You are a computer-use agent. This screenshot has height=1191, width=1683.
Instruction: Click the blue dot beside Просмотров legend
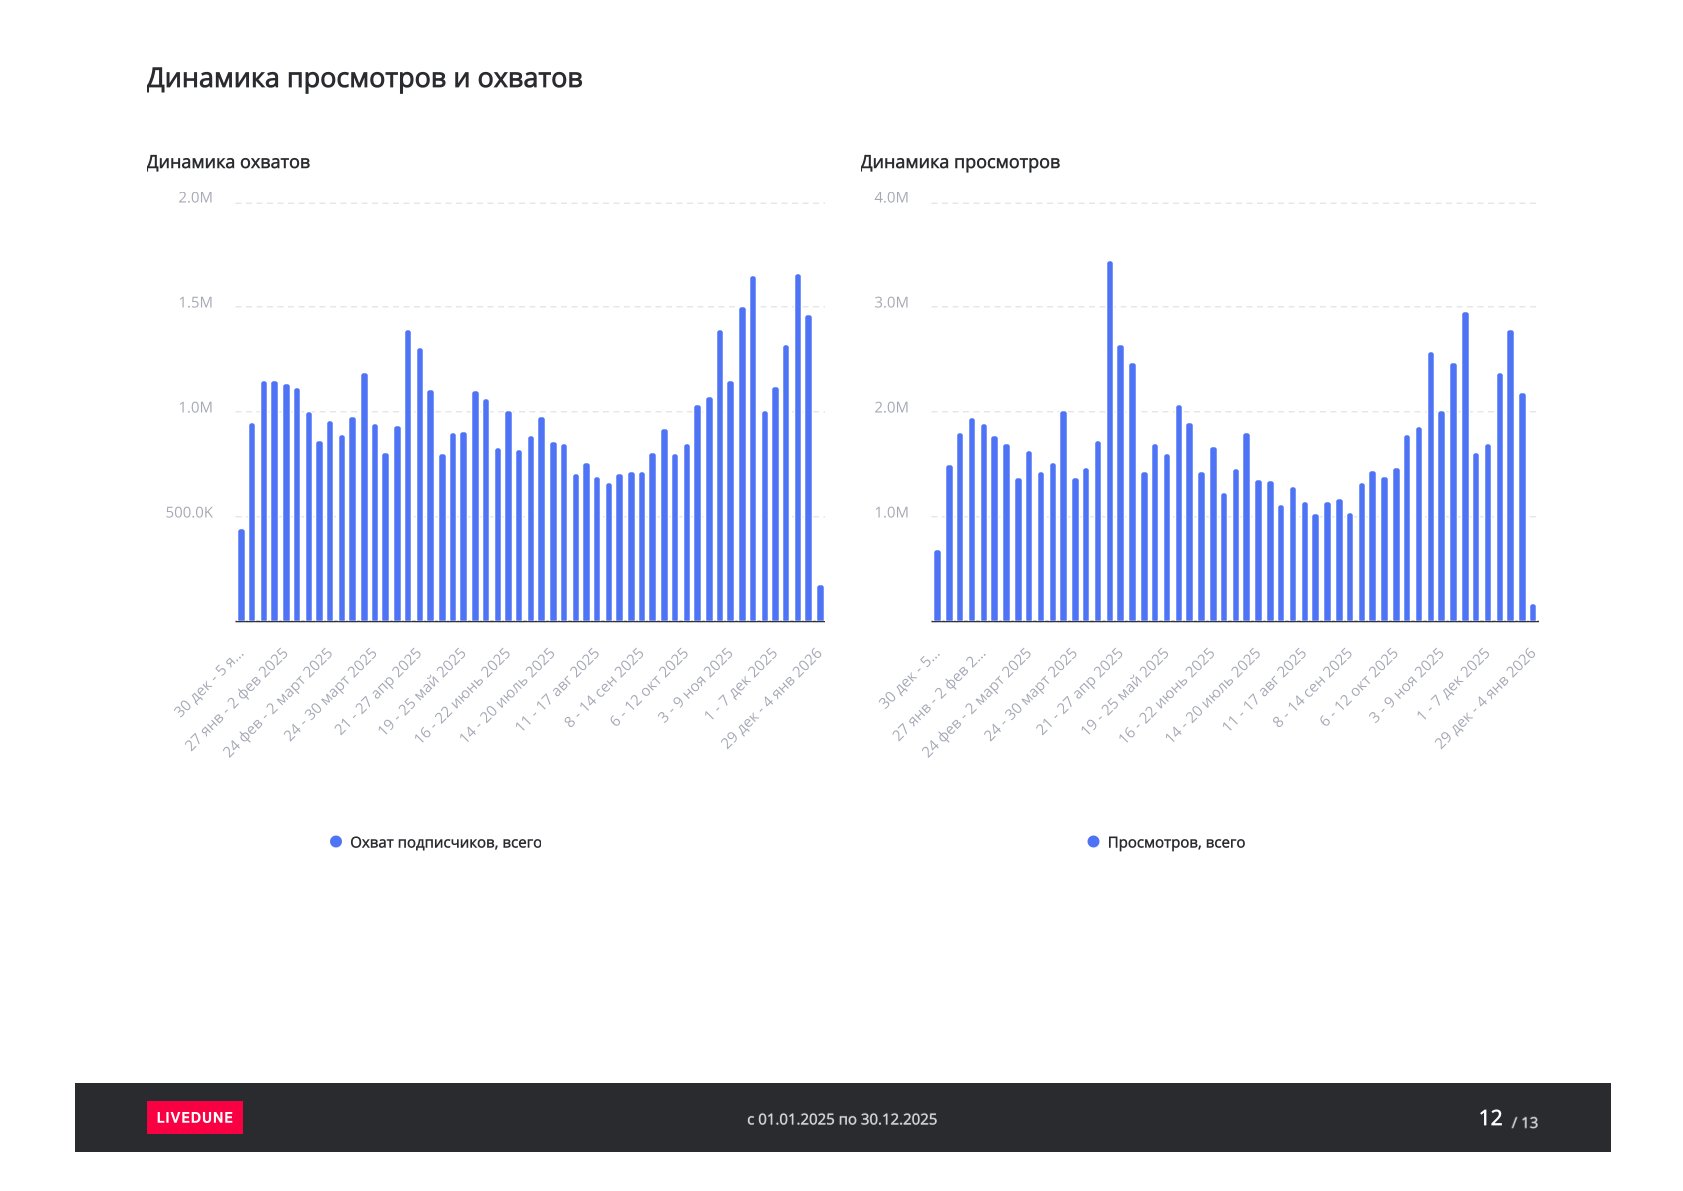coord(1093,842)
